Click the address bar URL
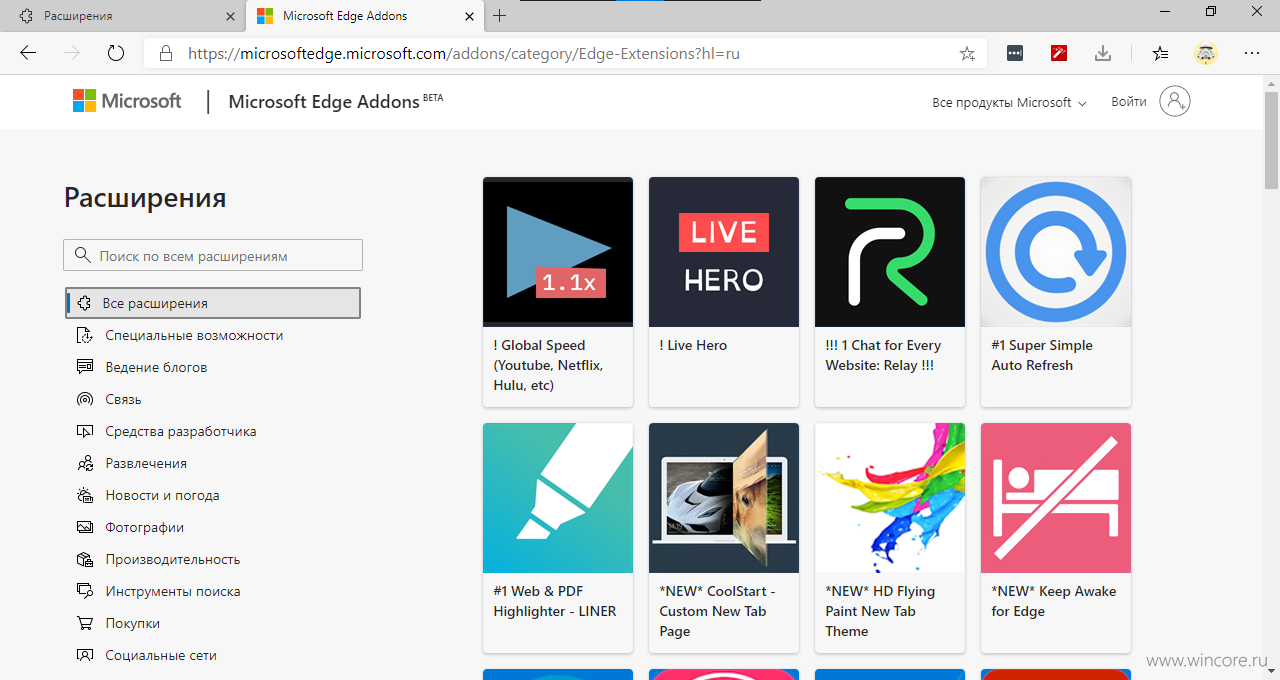The image size is (1280, 680). 464,54
